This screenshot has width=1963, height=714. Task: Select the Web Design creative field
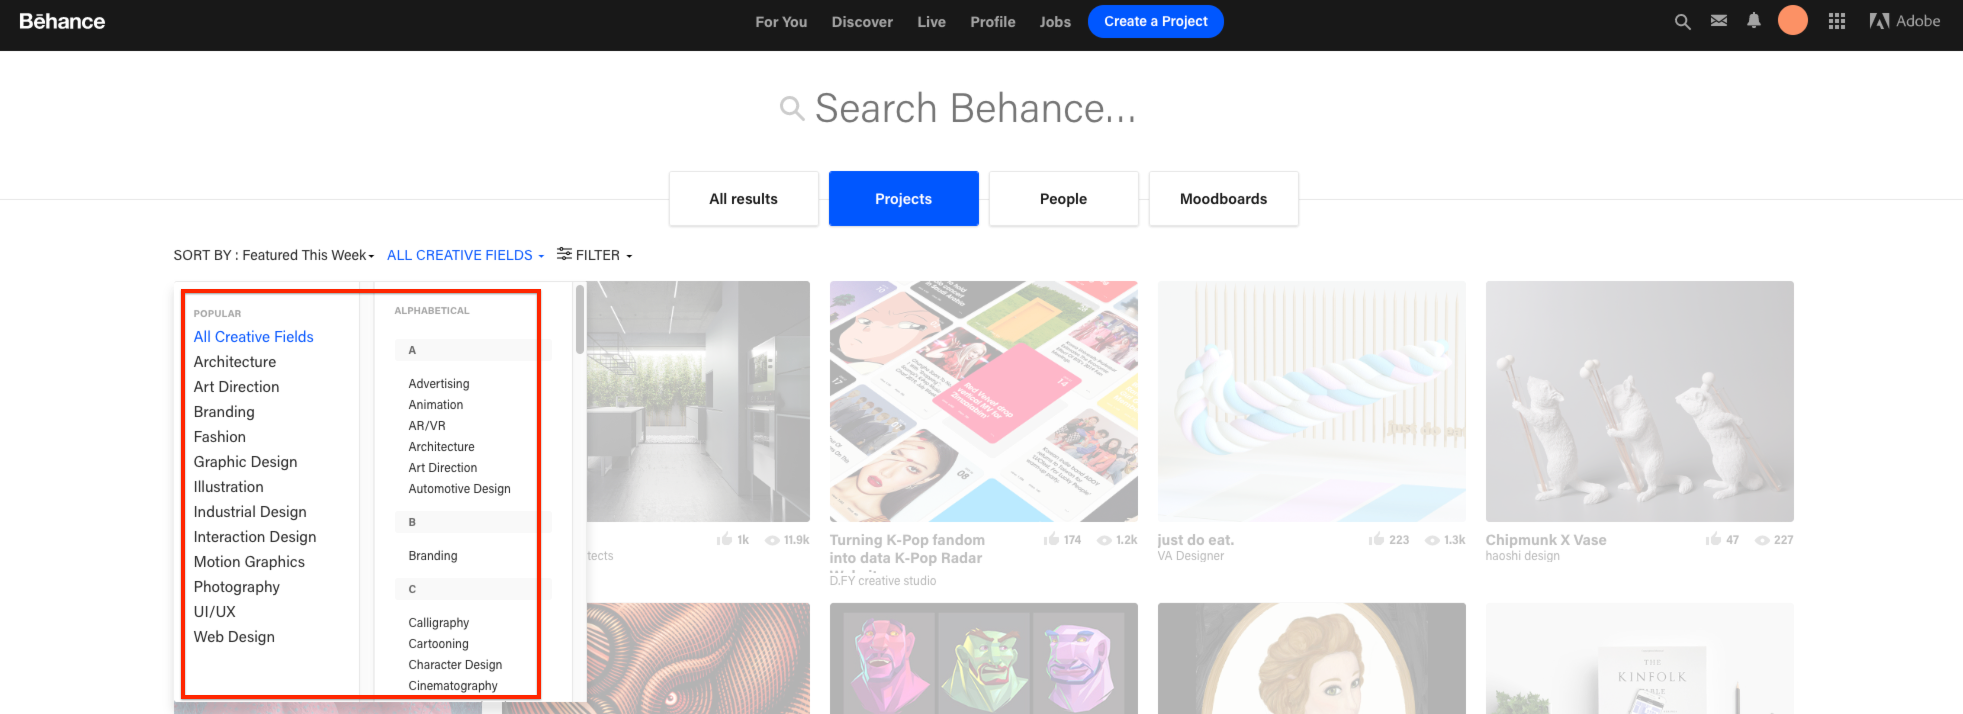[x=234, y=637]
